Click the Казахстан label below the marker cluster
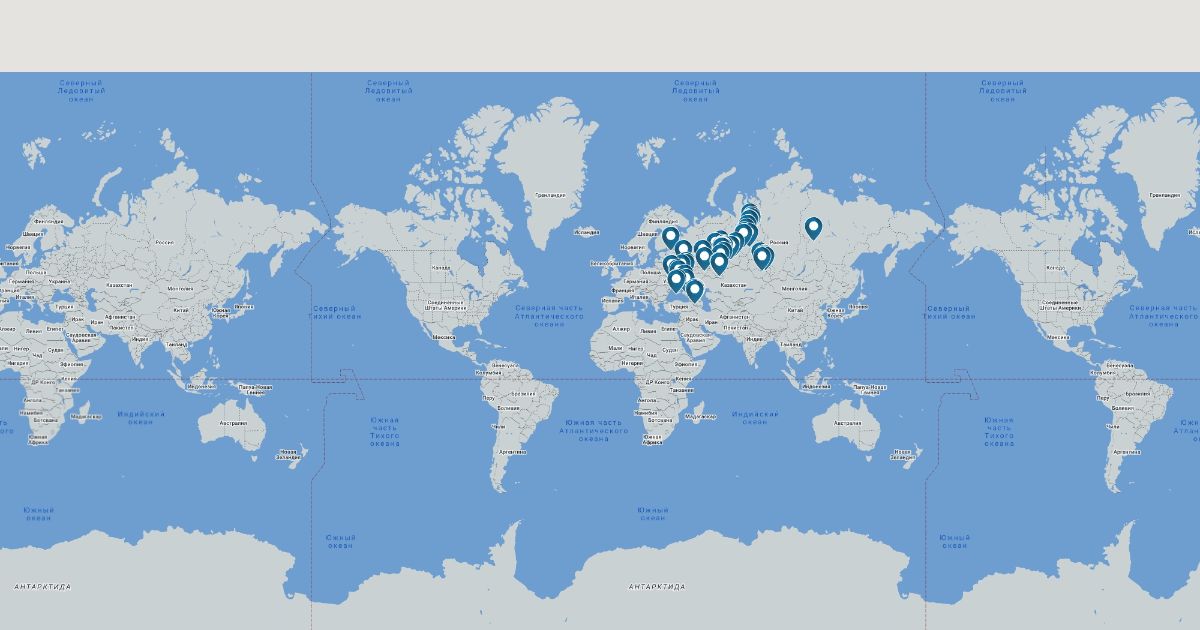The image size is (1200, 630). pyautogui.click(x=733, y=285)
